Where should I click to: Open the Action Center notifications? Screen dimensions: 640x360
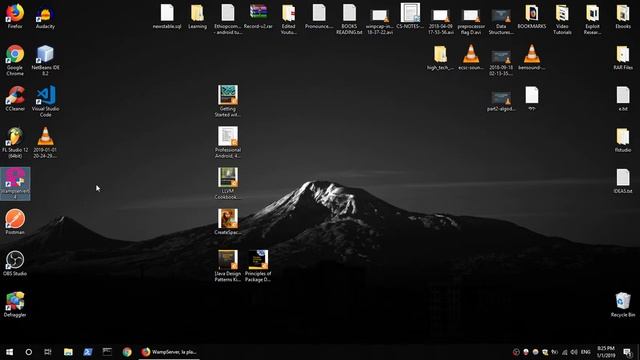628,352
